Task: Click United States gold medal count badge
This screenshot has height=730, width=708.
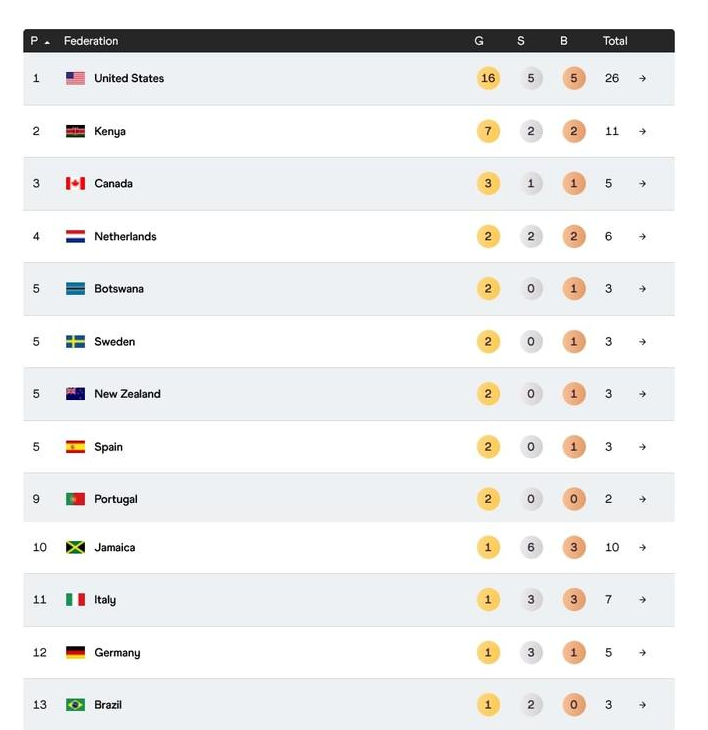Action: pyautogui.click(x=488, y=78)
